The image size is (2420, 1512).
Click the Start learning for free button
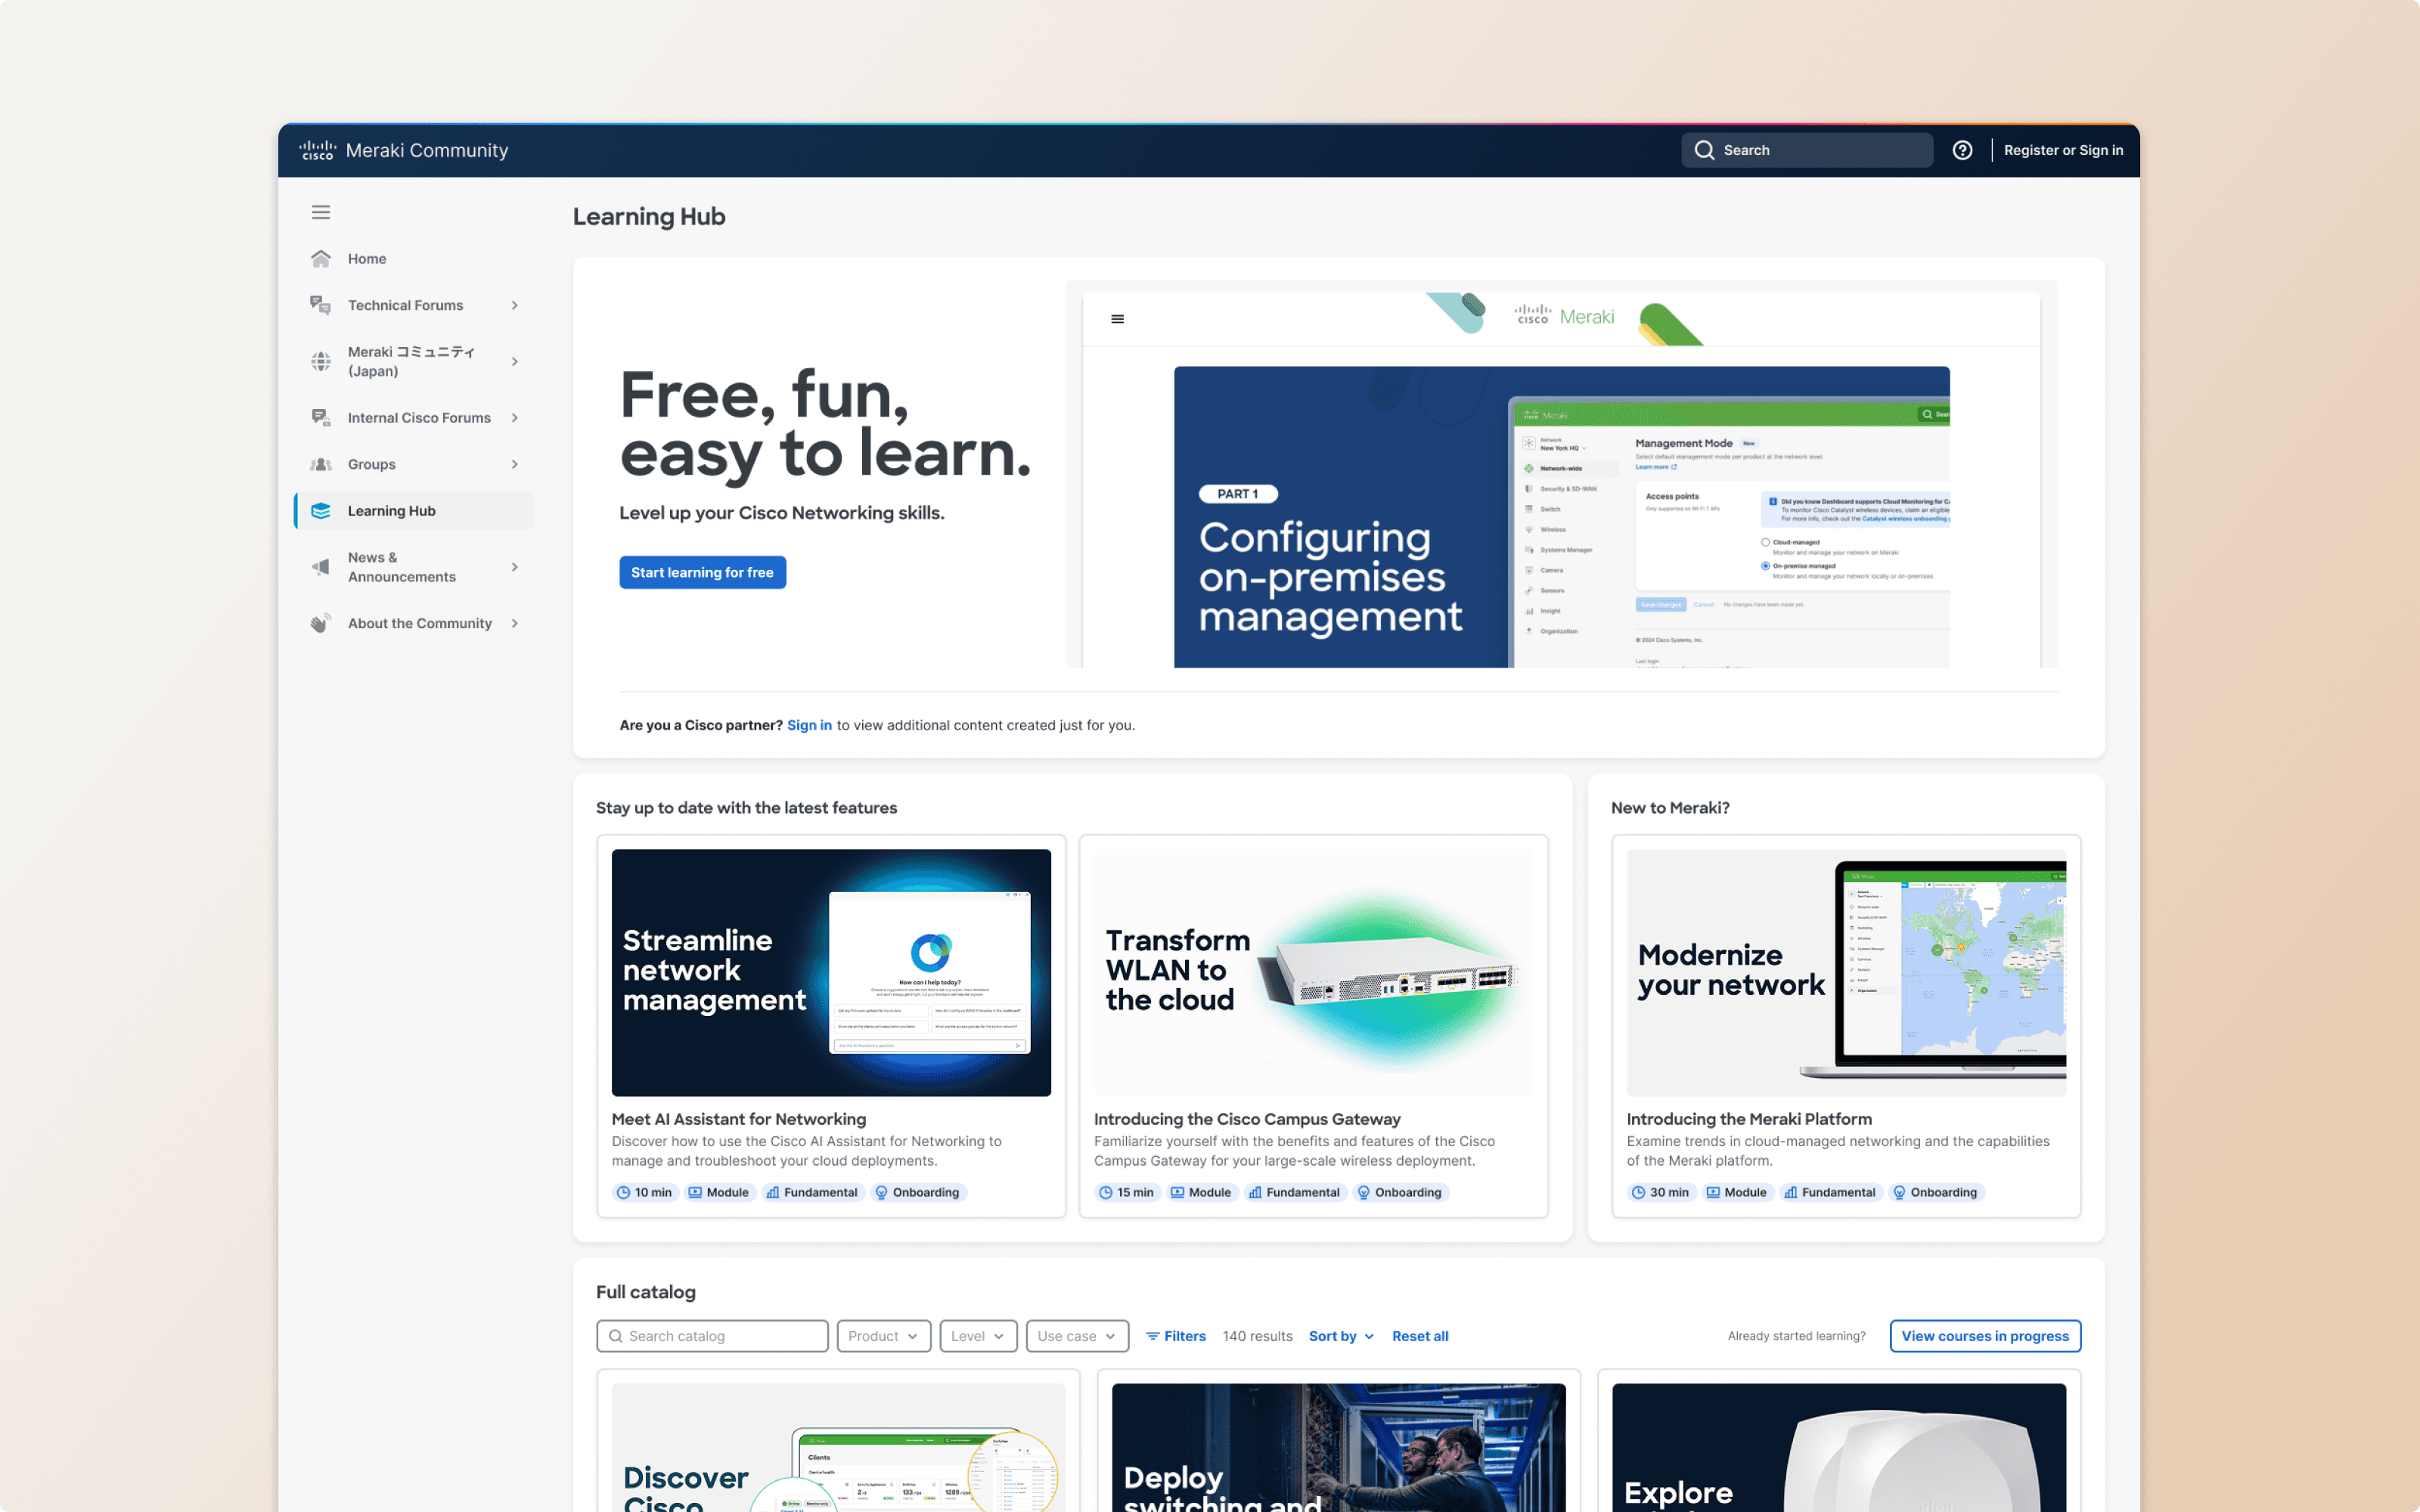702,572
